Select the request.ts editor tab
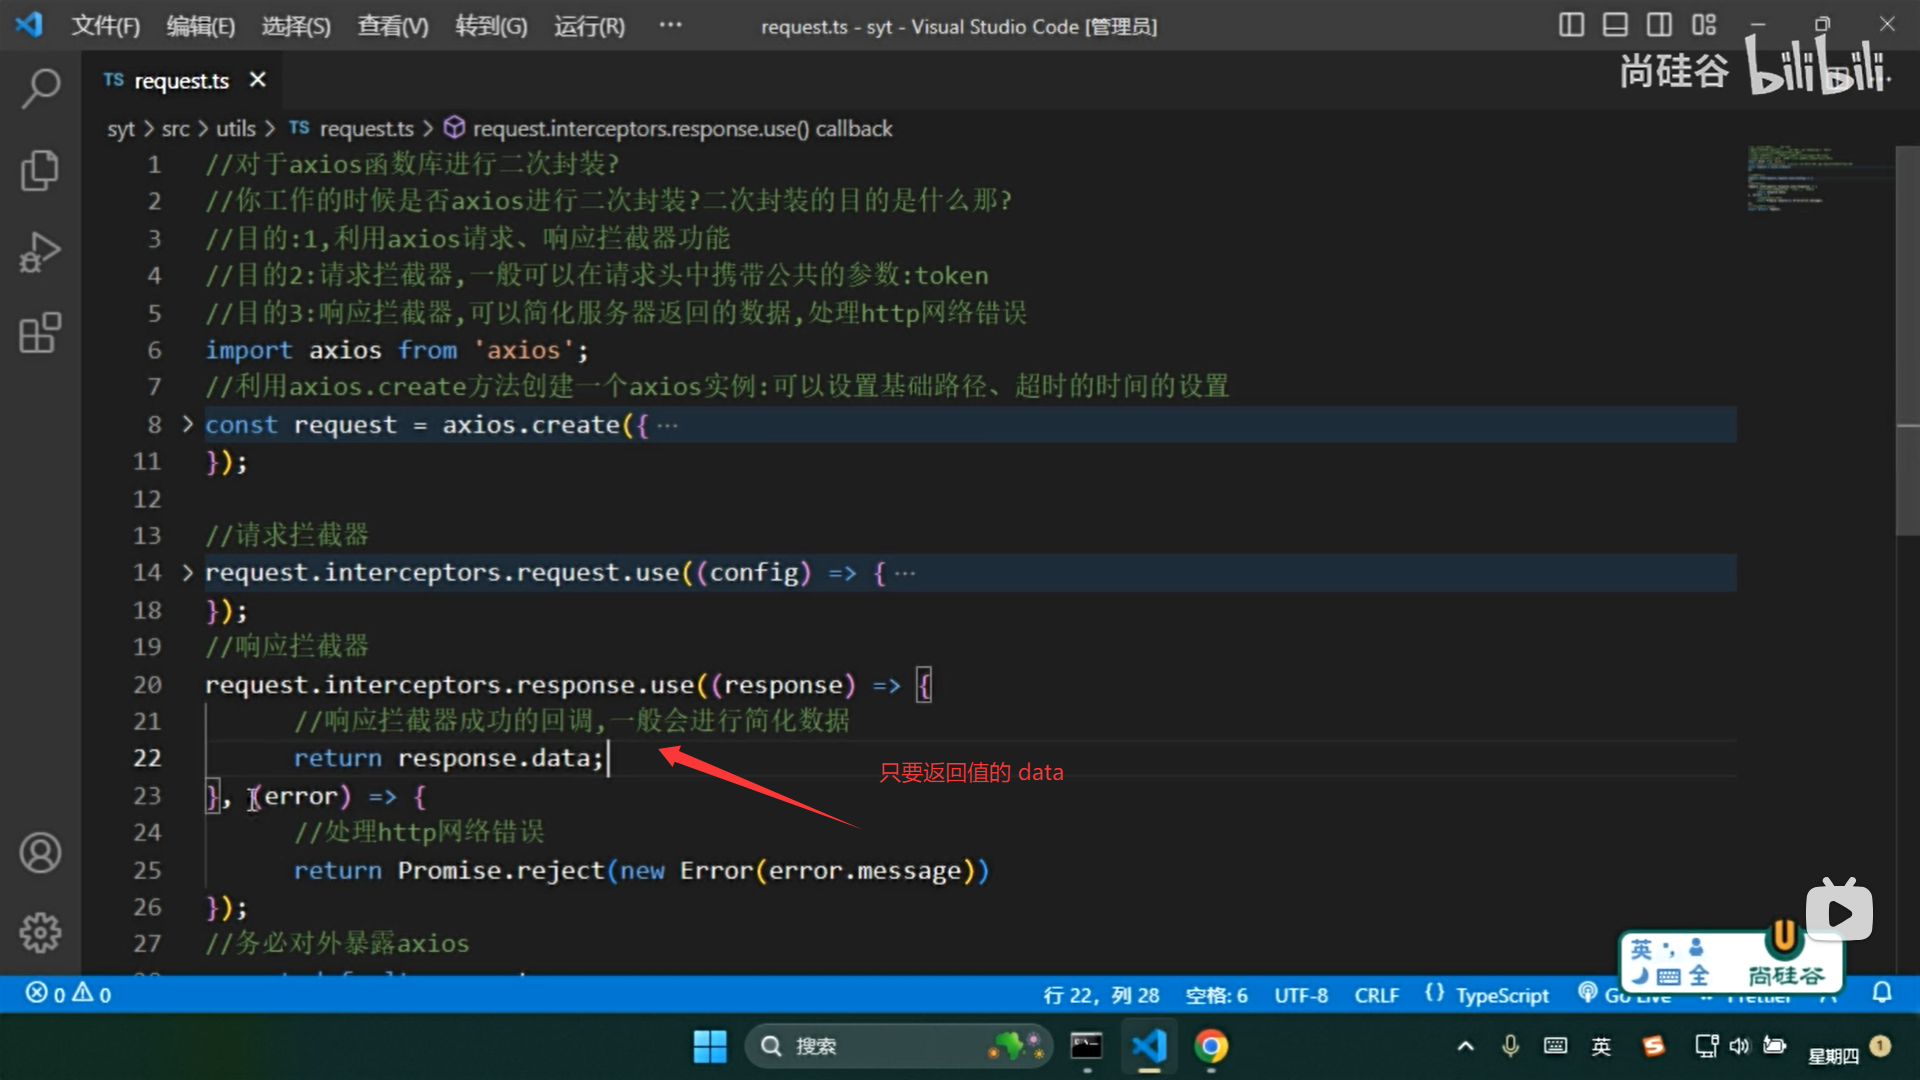Screen dimensions: 1920x1080 (x=180, y=80)
